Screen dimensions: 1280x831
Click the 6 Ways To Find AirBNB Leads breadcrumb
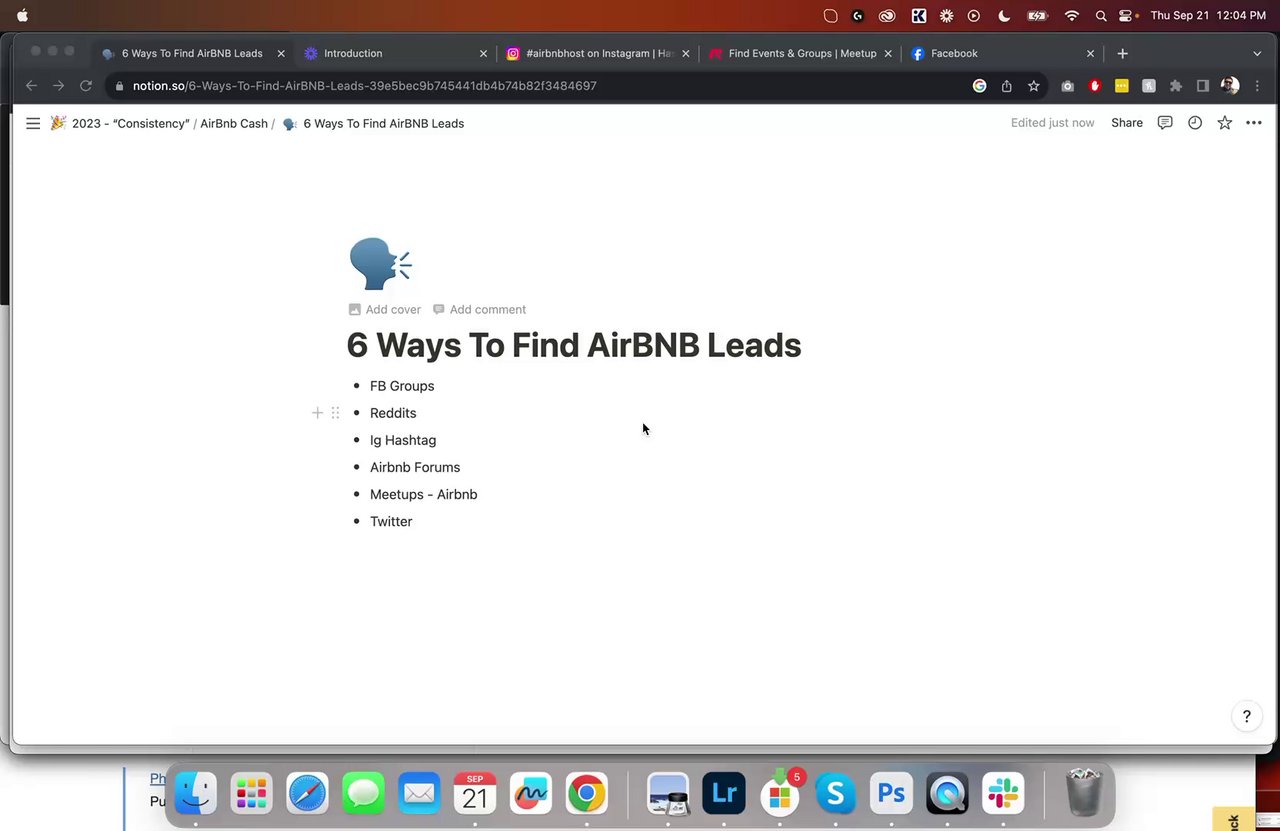tap(373, 123)
